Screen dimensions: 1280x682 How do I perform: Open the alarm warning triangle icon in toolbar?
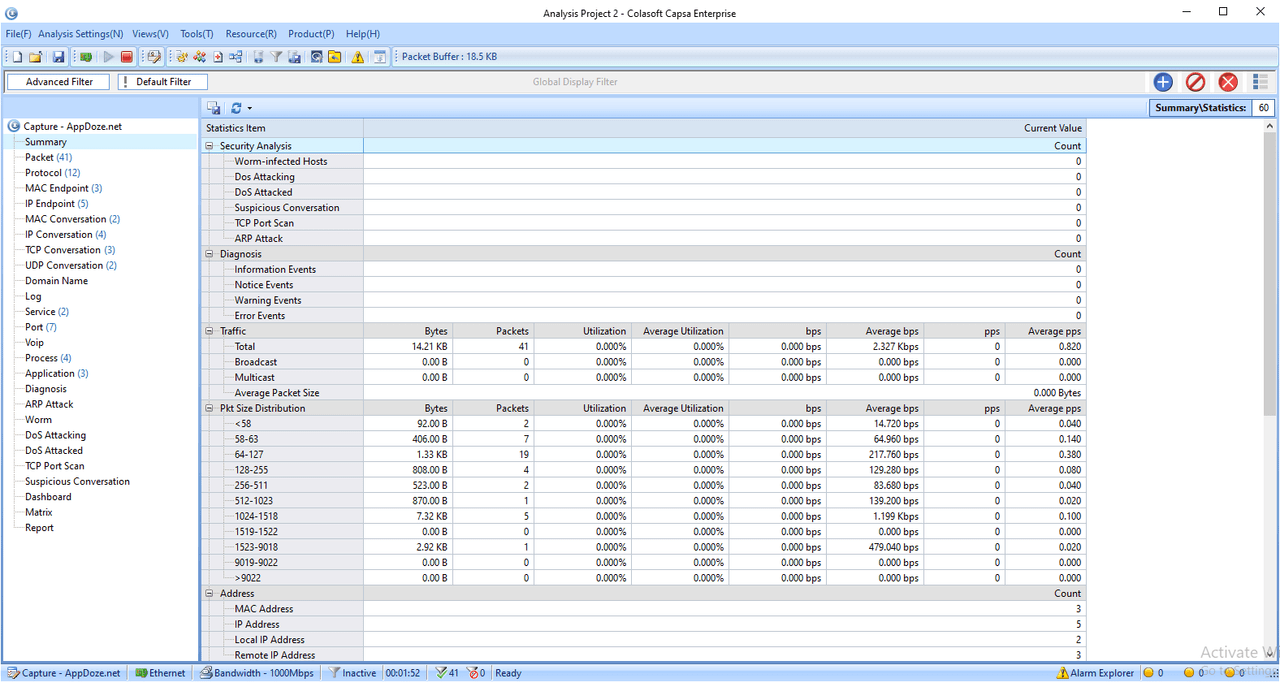357,57
